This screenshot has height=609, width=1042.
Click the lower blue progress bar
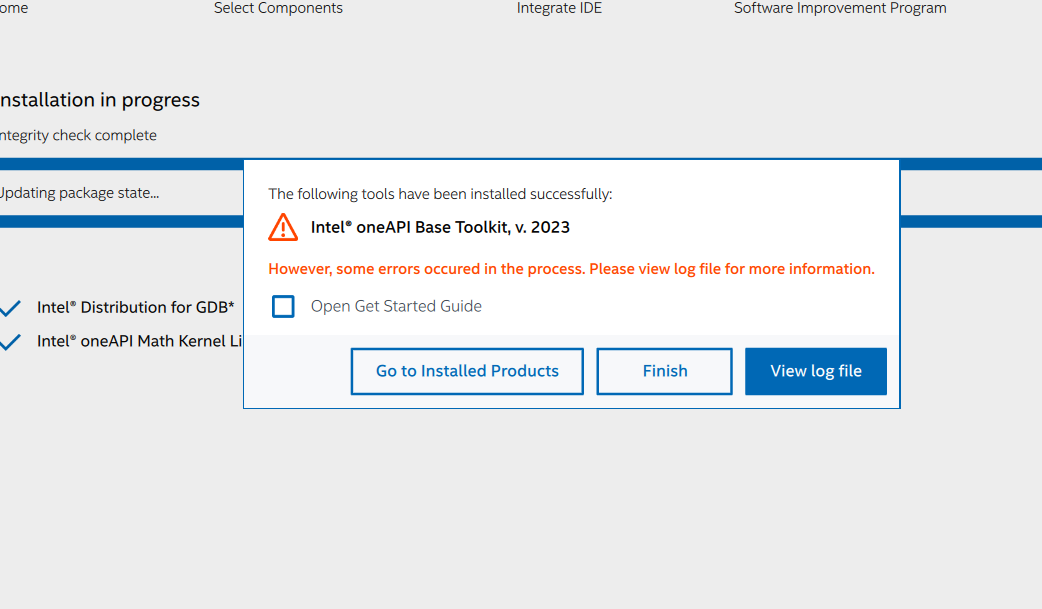click(120, 221)
